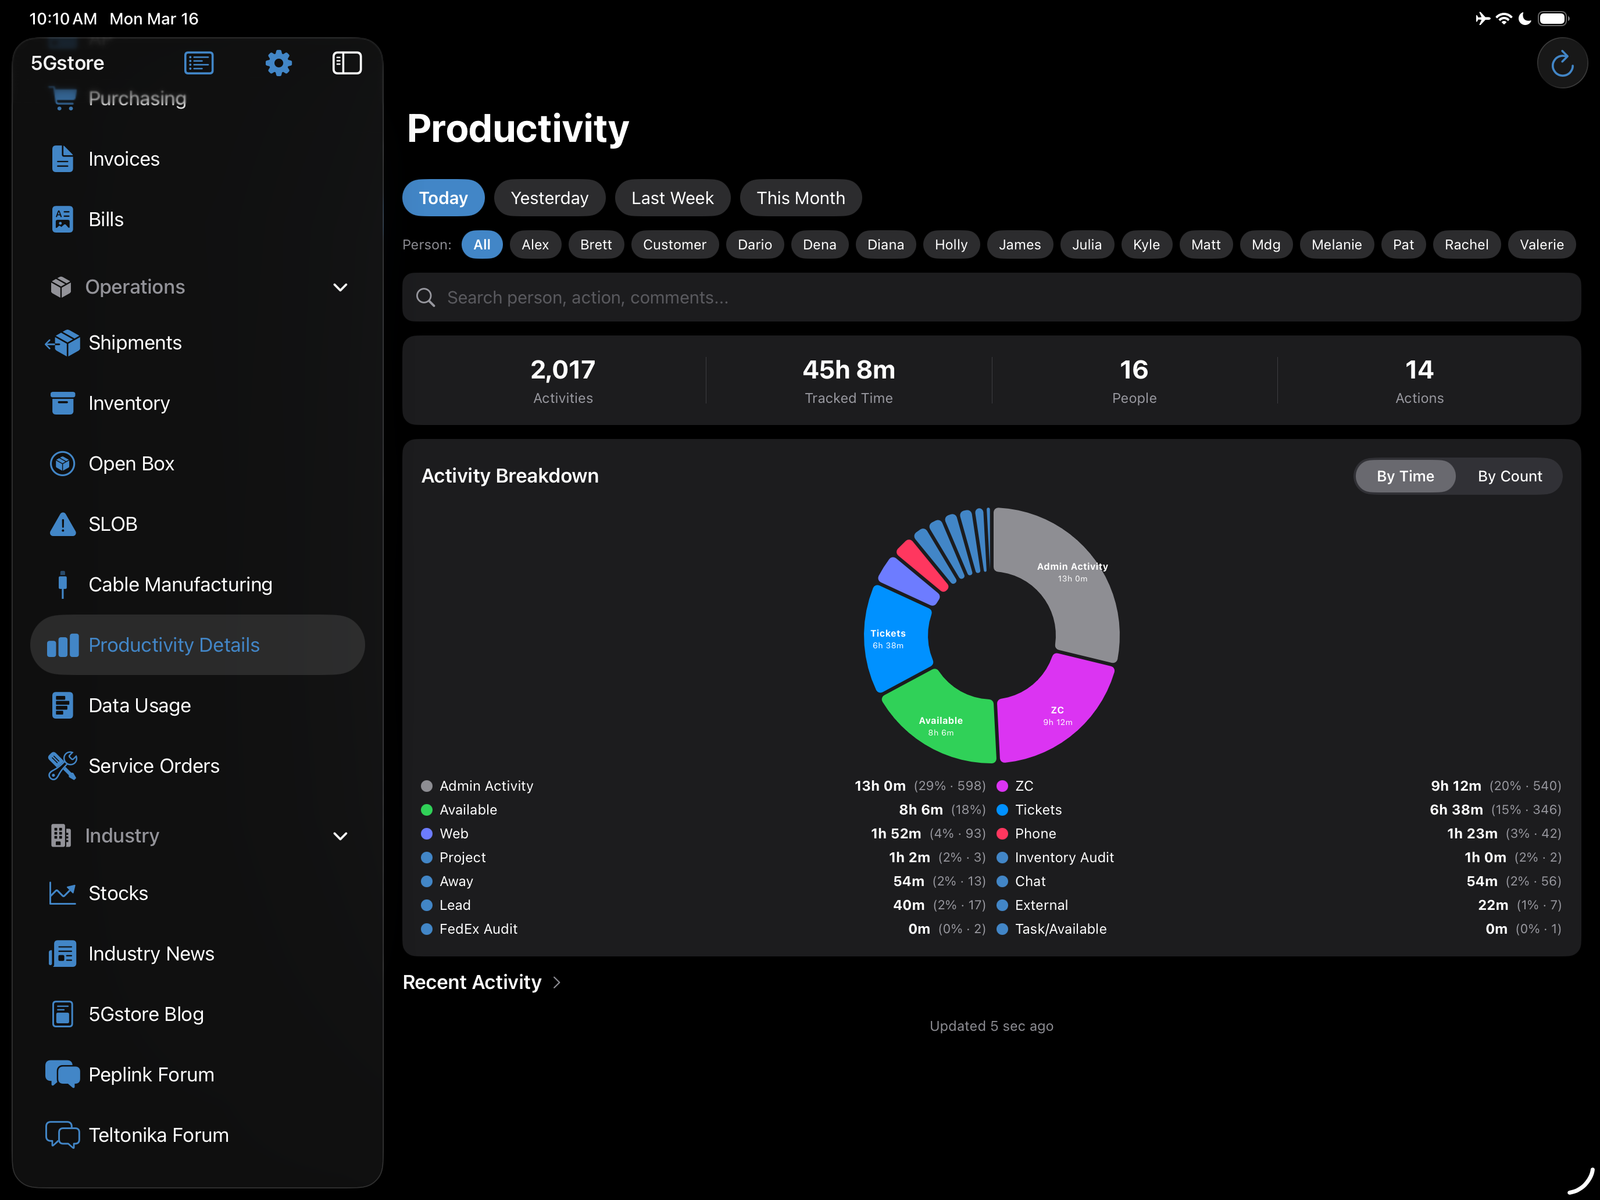Switch Activity Breakdown to By Count
Viewport: 1600px width, 1200px height.
pyautogui.click(x=1509, y=476)
